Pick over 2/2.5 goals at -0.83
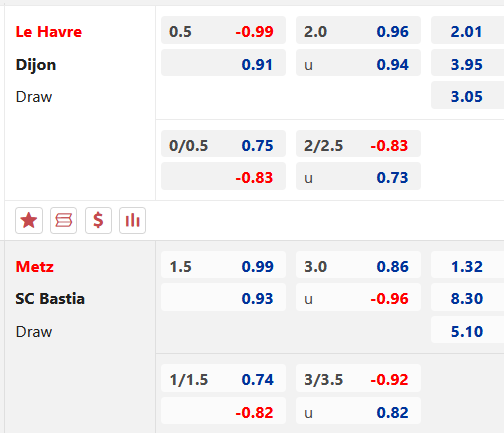504x433 pixels. click(358, 144)
